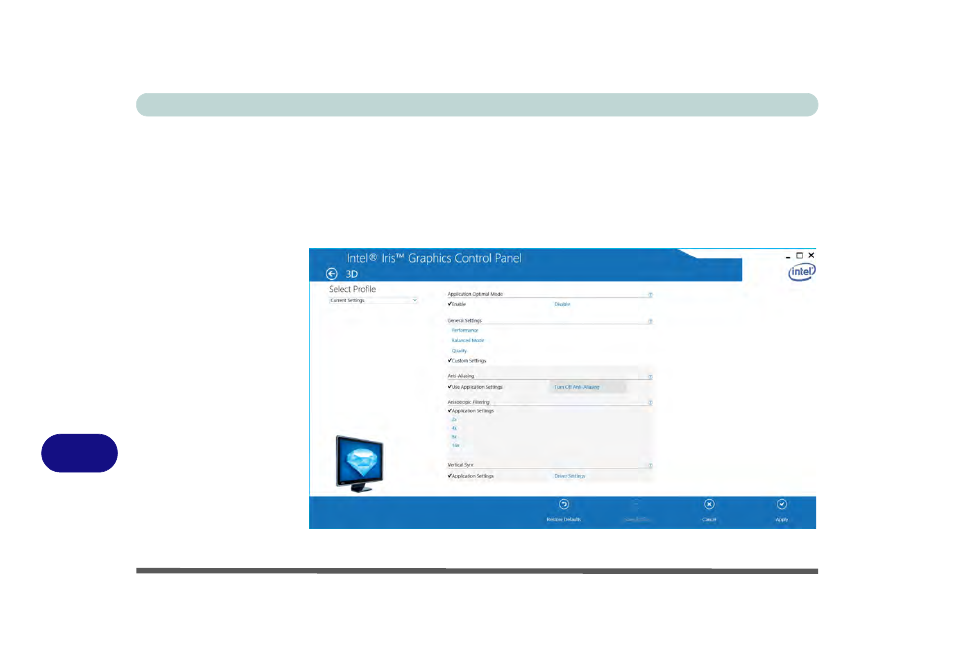Screen dimensions: 954x672
Task: Choose Quality in General Settings
Action: click(x=459, y=351)
